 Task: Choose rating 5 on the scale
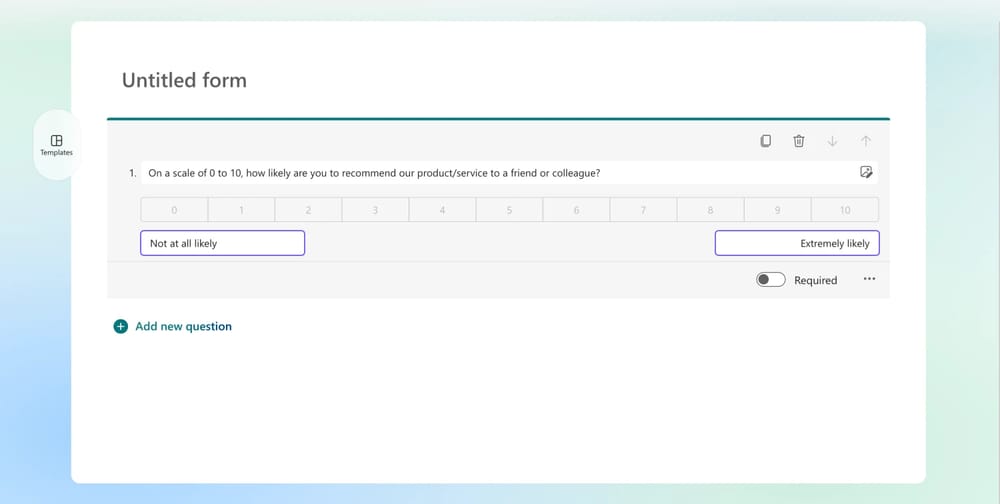pos(509,210)
